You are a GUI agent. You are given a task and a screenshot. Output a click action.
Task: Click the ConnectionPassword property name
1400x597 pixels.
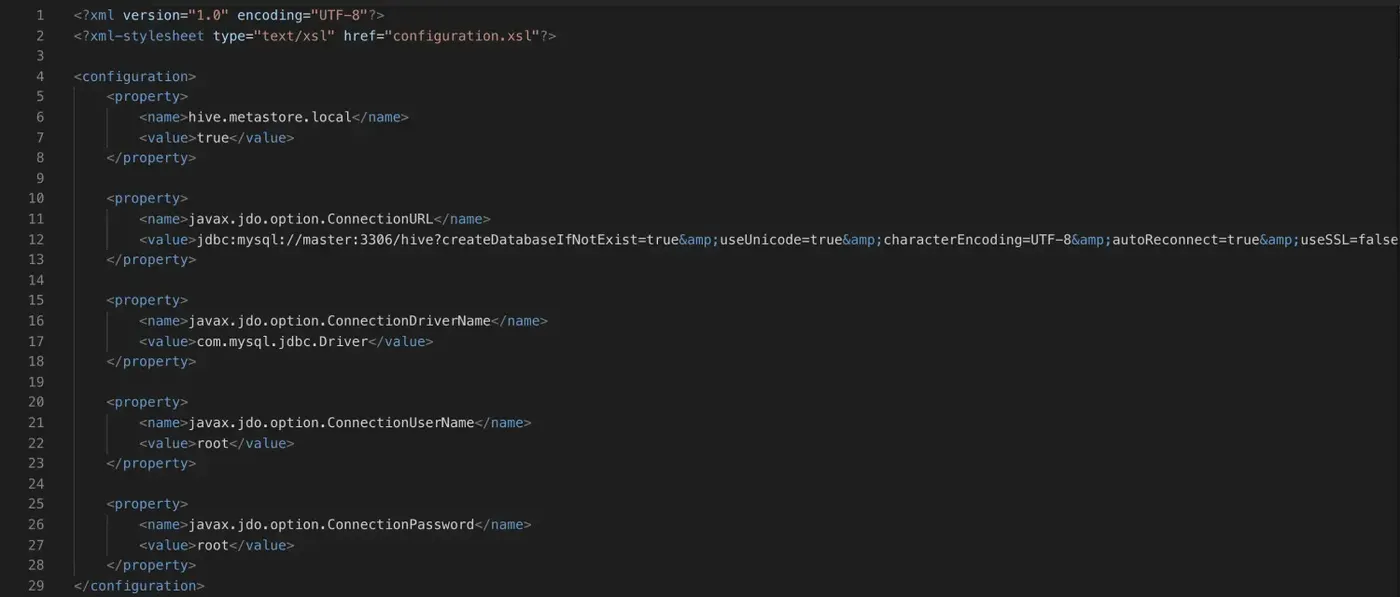pyautogui.click(x=331, y=525)
